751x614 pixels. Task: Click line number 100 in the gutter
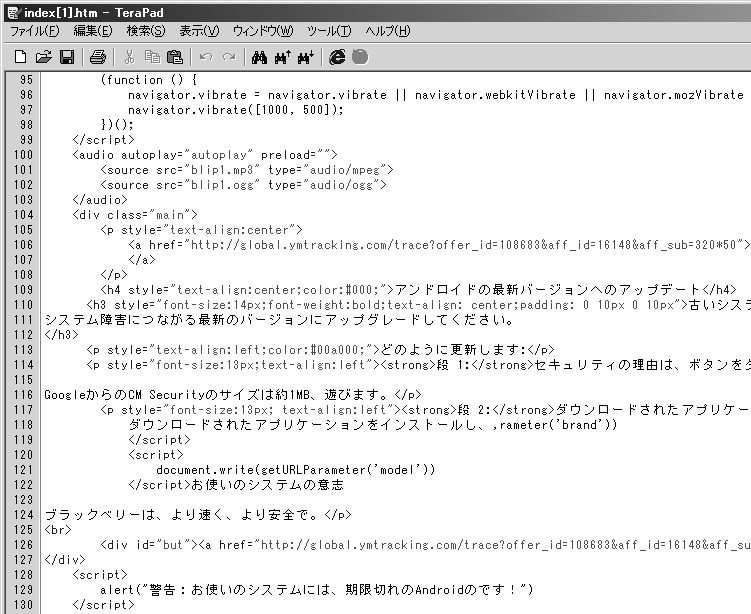[x=23, y=155]
